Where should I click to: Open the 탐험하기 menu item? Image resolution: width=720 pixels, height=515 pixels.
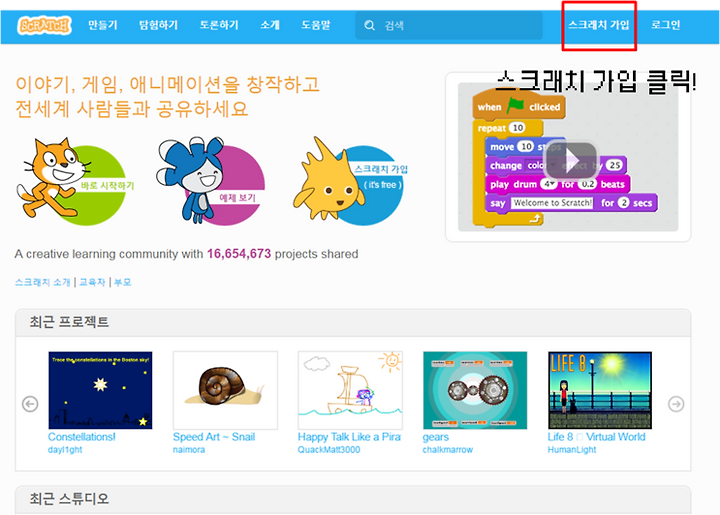[x=158, y=25]
